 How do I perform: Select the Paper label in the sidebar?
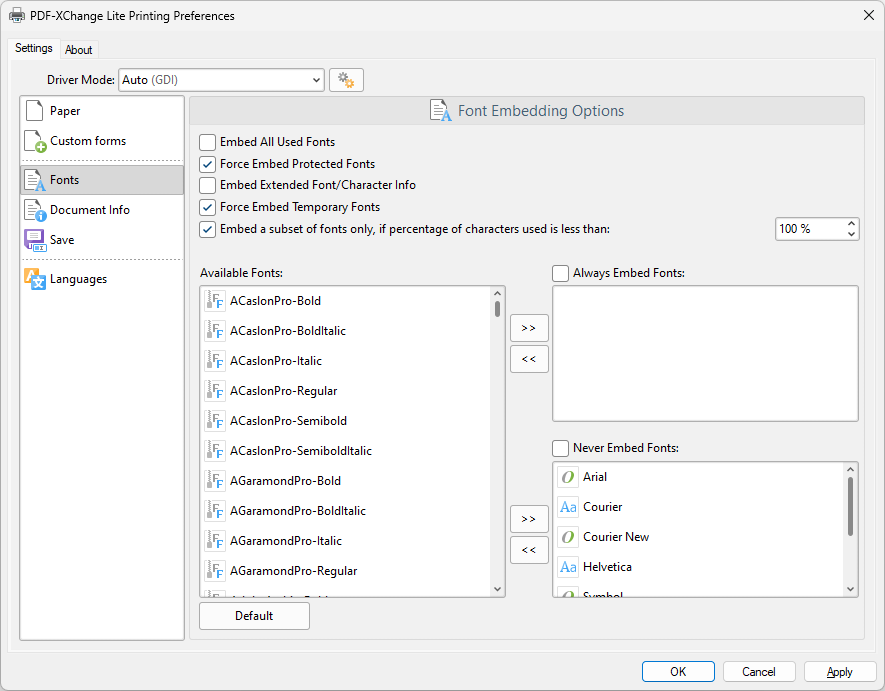[x=65, y=111]
